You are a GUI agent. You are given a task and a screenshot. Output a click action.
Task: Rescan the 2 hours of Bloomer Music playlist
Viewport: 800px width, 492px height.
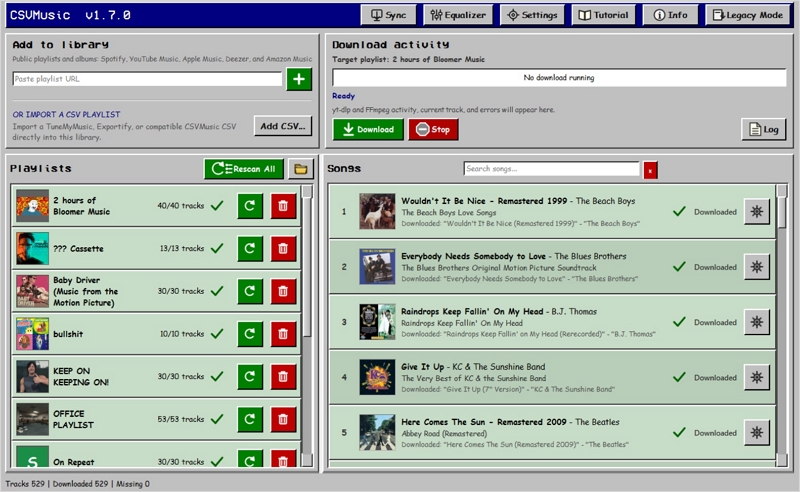pos(250,206)
